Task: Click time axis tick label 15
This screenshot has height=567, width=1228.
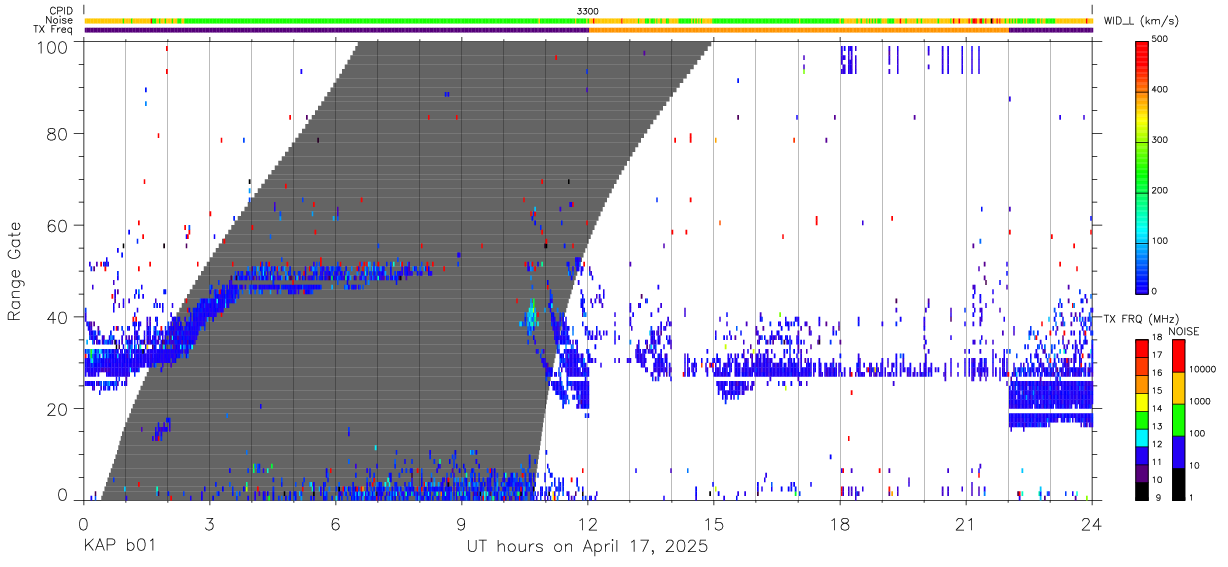Action: click(x=714, y=524)
